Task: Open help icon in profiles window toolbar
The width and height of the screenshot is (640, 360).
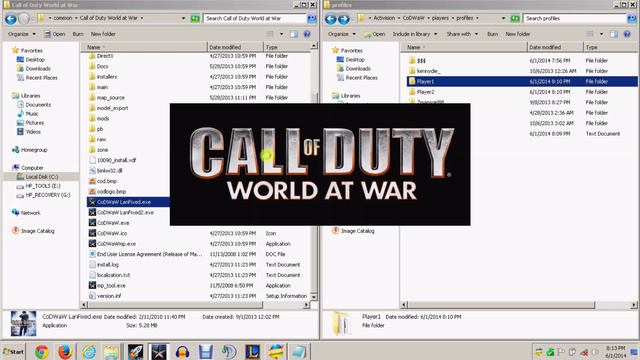Action: [x=627, y=34]
